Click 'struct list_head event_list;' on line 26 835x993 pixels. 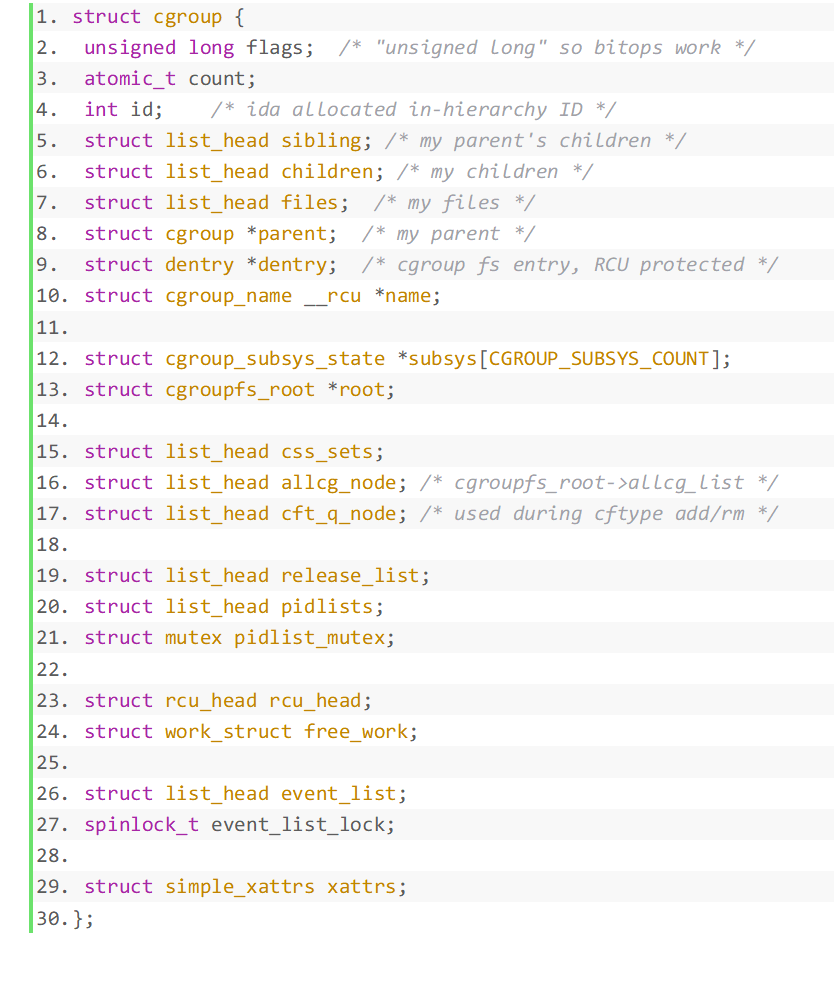point(245,794)
